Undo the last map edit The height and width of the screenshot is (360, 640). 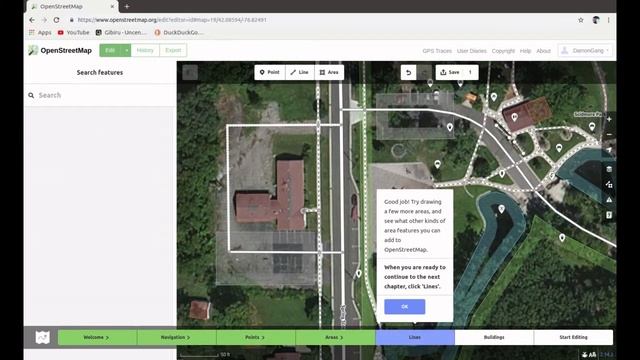[x=408, y=72]
